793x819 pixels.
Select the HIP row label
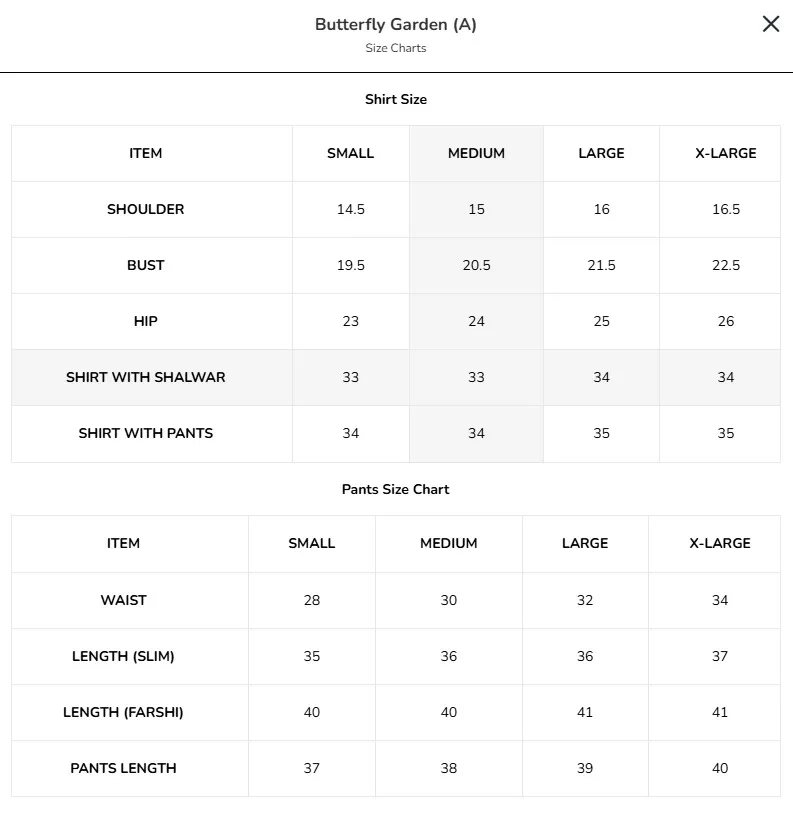[146, 321]
